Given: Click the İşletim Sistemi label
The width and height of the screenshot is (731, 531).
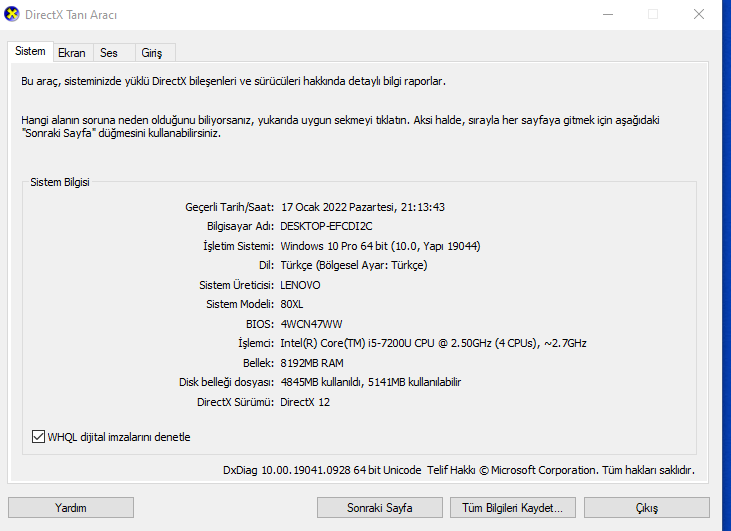Looking at the screenshot, I should click(238, 246).
